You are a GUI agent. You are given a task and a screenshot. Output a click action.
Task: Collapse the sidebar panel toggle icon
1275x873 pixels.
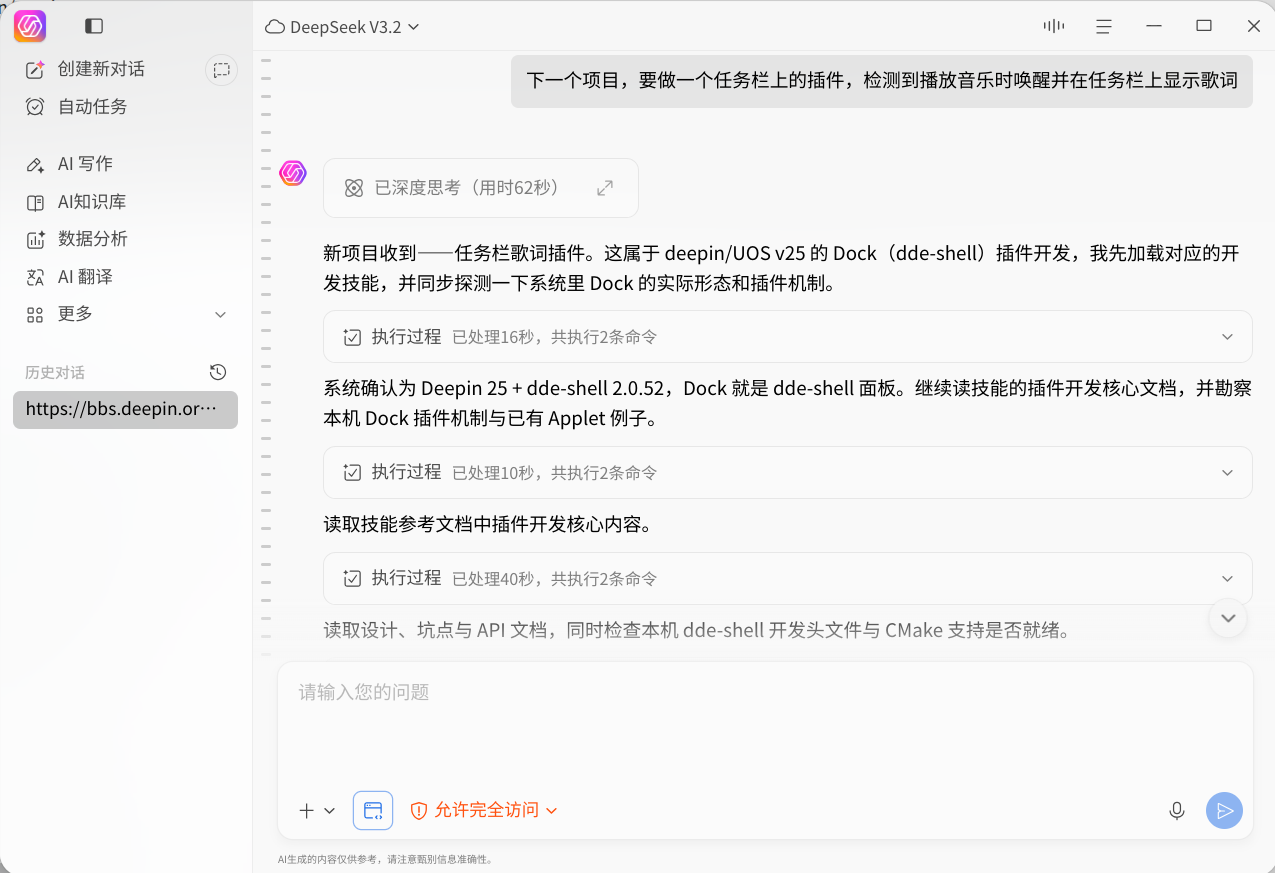point(94,26)
